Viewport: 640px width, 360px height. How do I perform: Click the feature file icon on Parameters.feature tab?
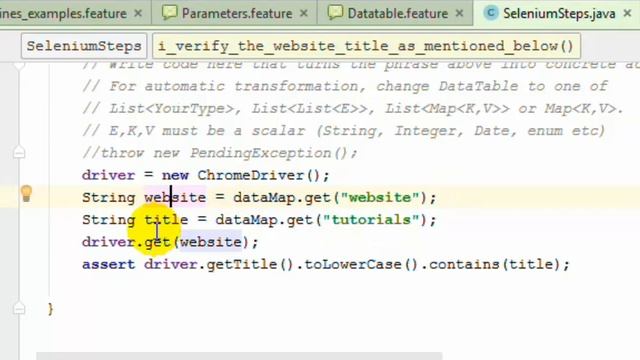click(x=169, y=13)
